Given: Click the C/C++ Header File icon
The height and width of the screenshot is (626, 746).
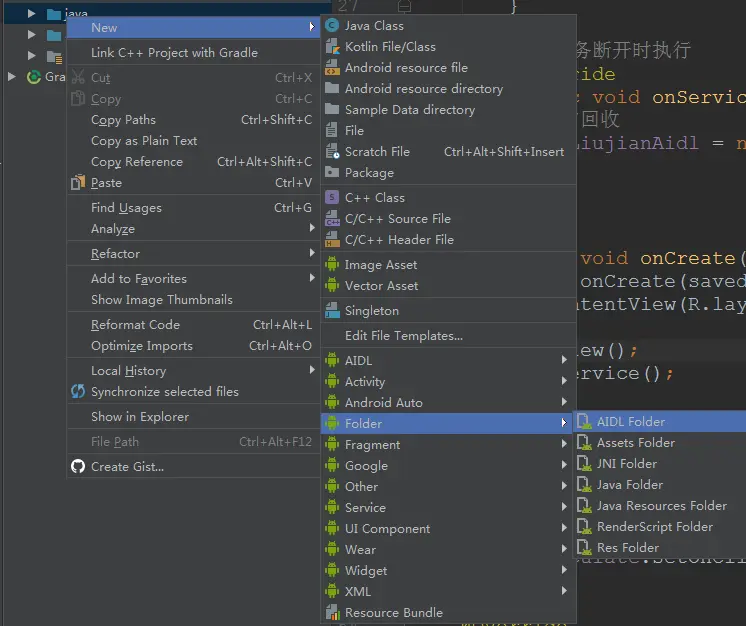Looking at the screenshot, I should (x=332, y=240).
